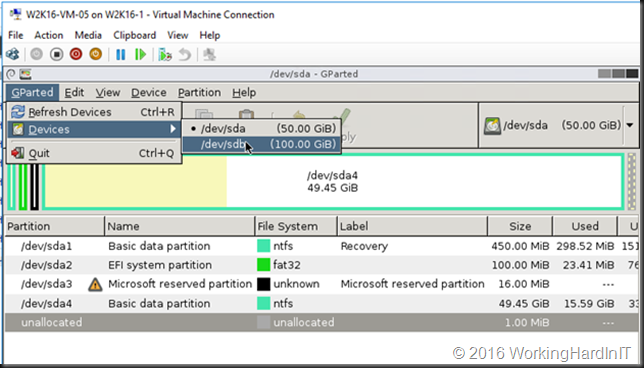The height and width of the screenshot is (368, 644).
Task: Click the greyed-out Start toolbar icon
Action: click(37, 54)
